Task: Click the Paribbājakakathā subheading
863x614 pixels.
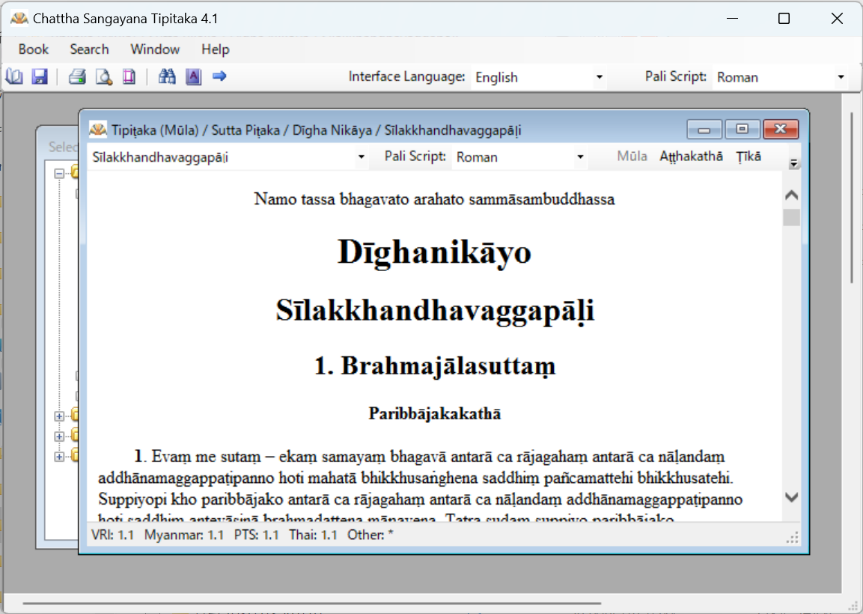Action: (x=435, y=413)
